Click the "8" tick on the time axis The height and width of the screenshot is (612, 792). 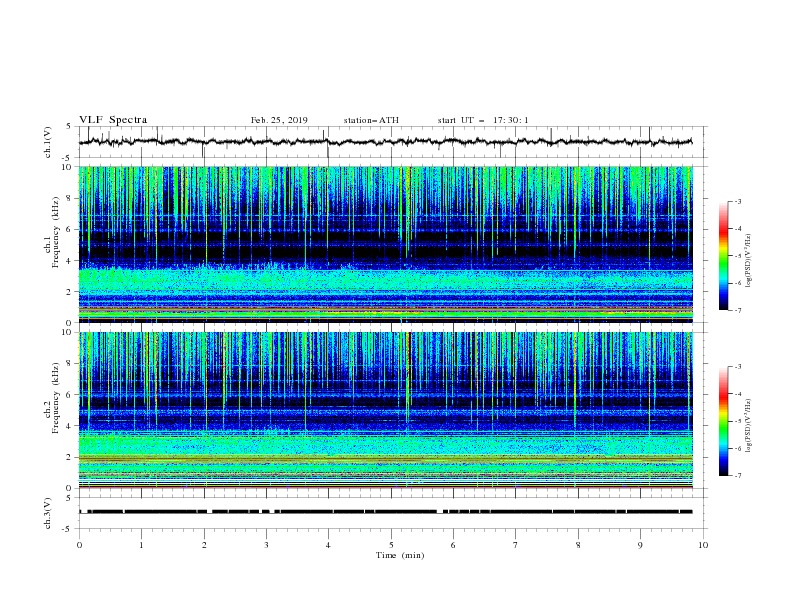[578, 545]
